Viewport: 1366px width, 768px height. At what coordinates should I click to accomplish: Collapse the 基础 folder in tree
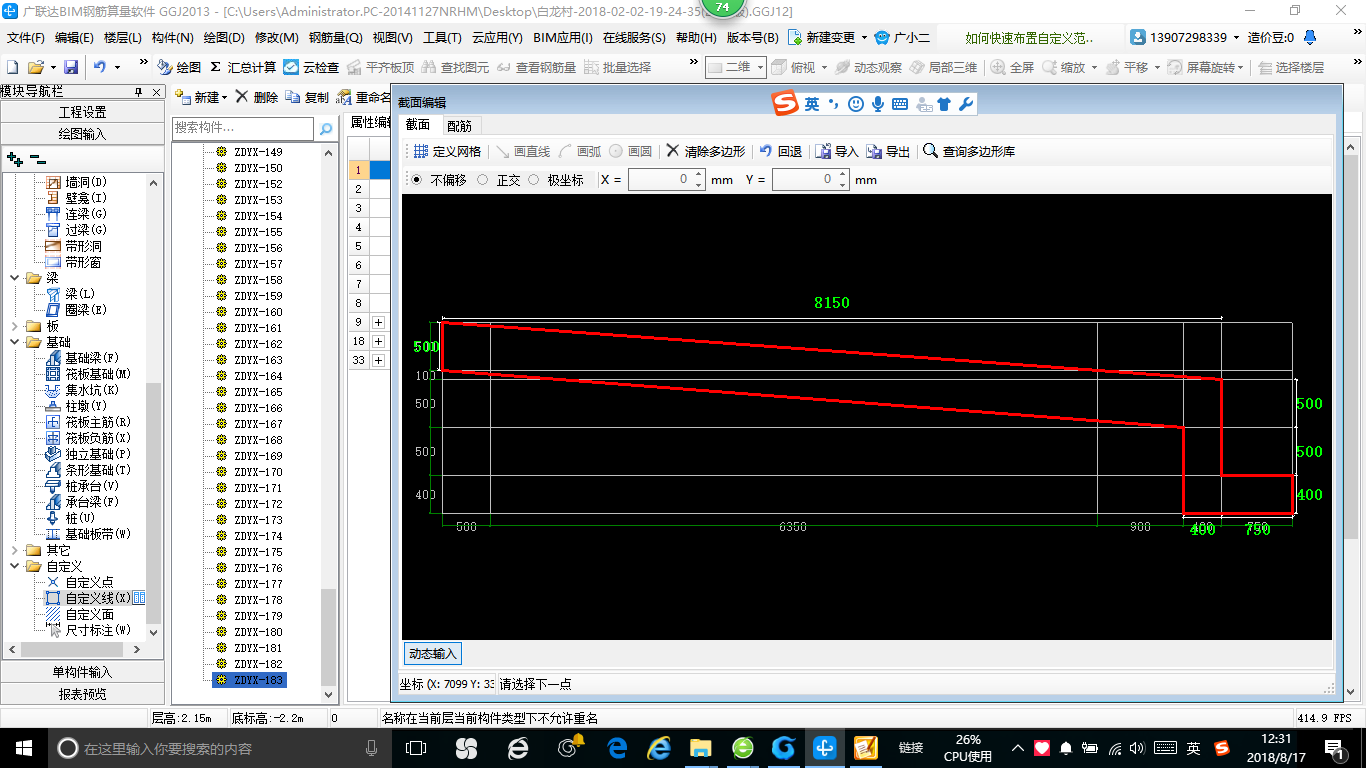[x=15, y=342]
